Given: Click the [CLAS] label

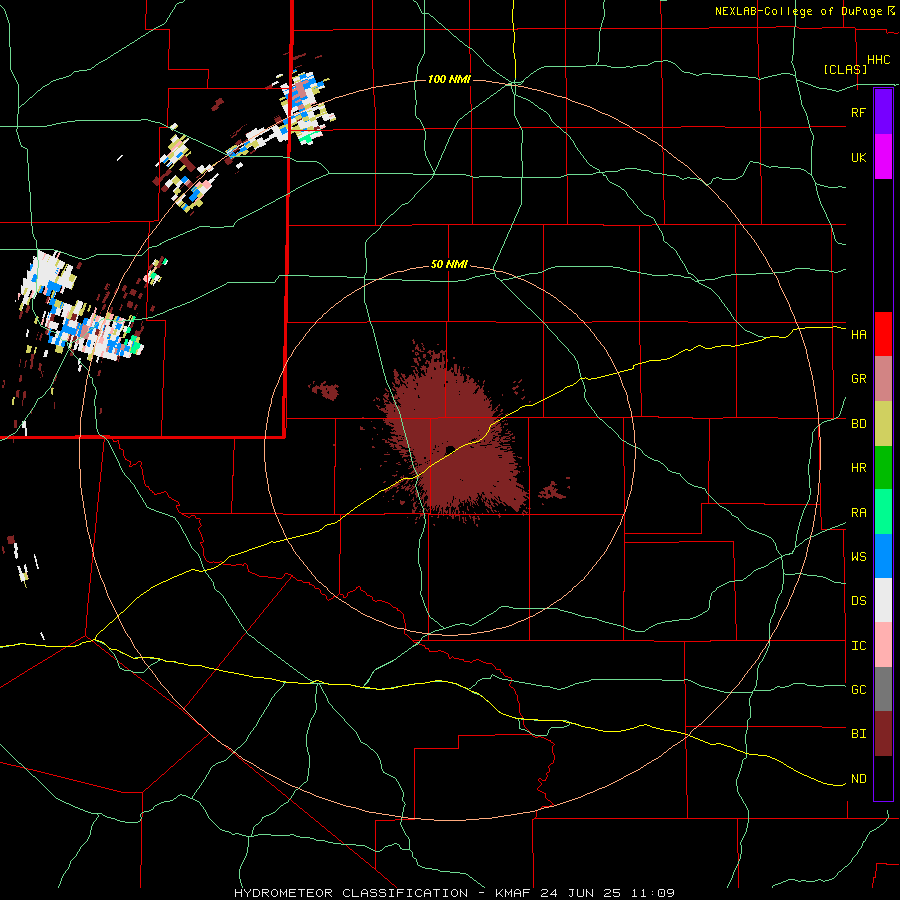Looking at the screenshot, I should coord(845,69).
